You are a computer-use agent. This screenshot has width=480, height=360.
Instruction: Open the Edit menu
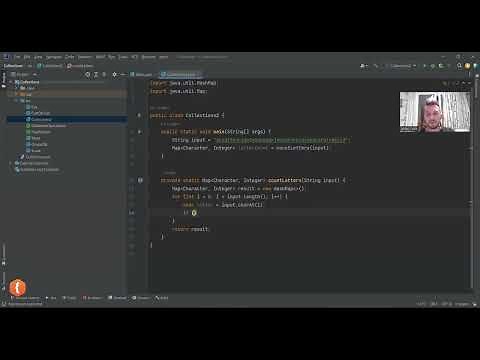click(x=27, y=57)
